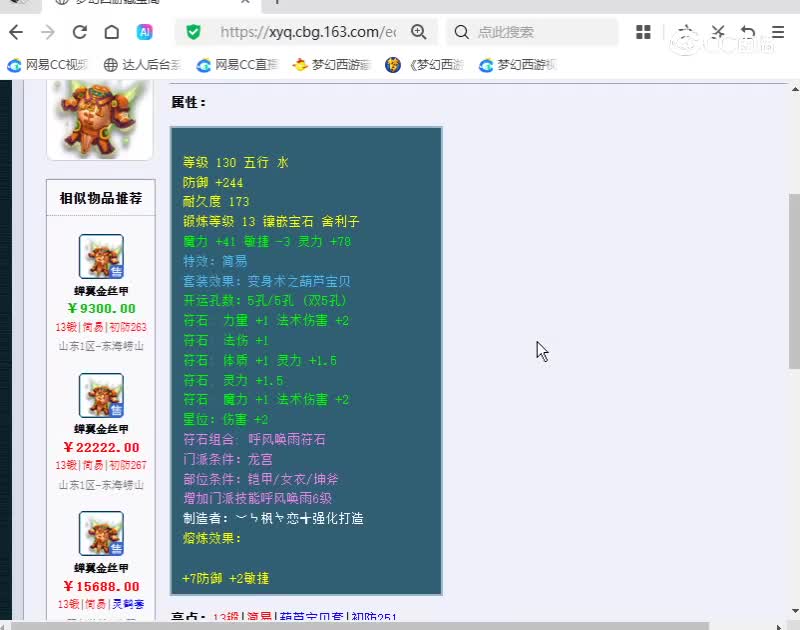
Task: Go forward with the forward arrow
Action: (47, 32)
